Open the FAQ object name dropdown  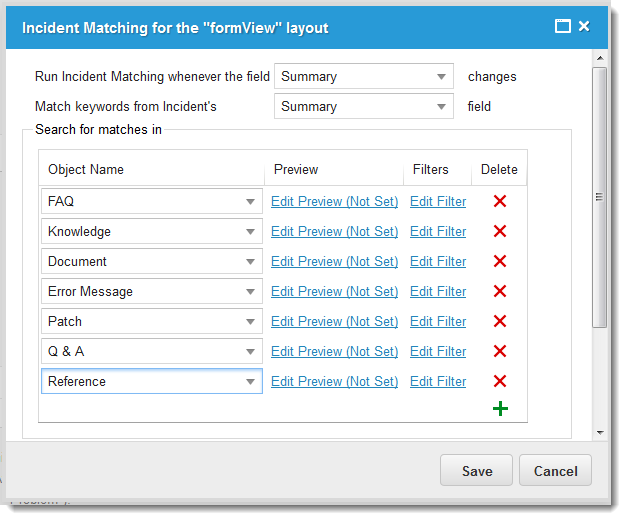tap(250, 202)
